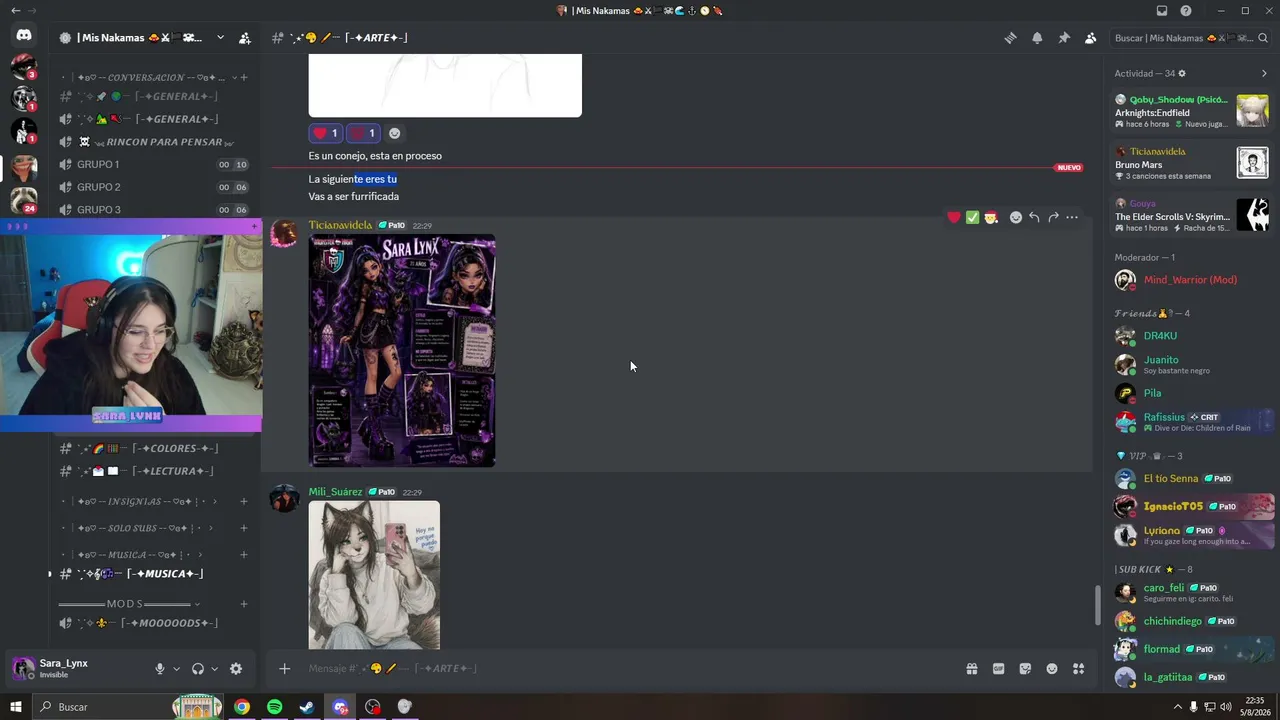This screenshot has height=720, width=1280.
Task: Toggle headphone deafen
Action: pos(198,669)
